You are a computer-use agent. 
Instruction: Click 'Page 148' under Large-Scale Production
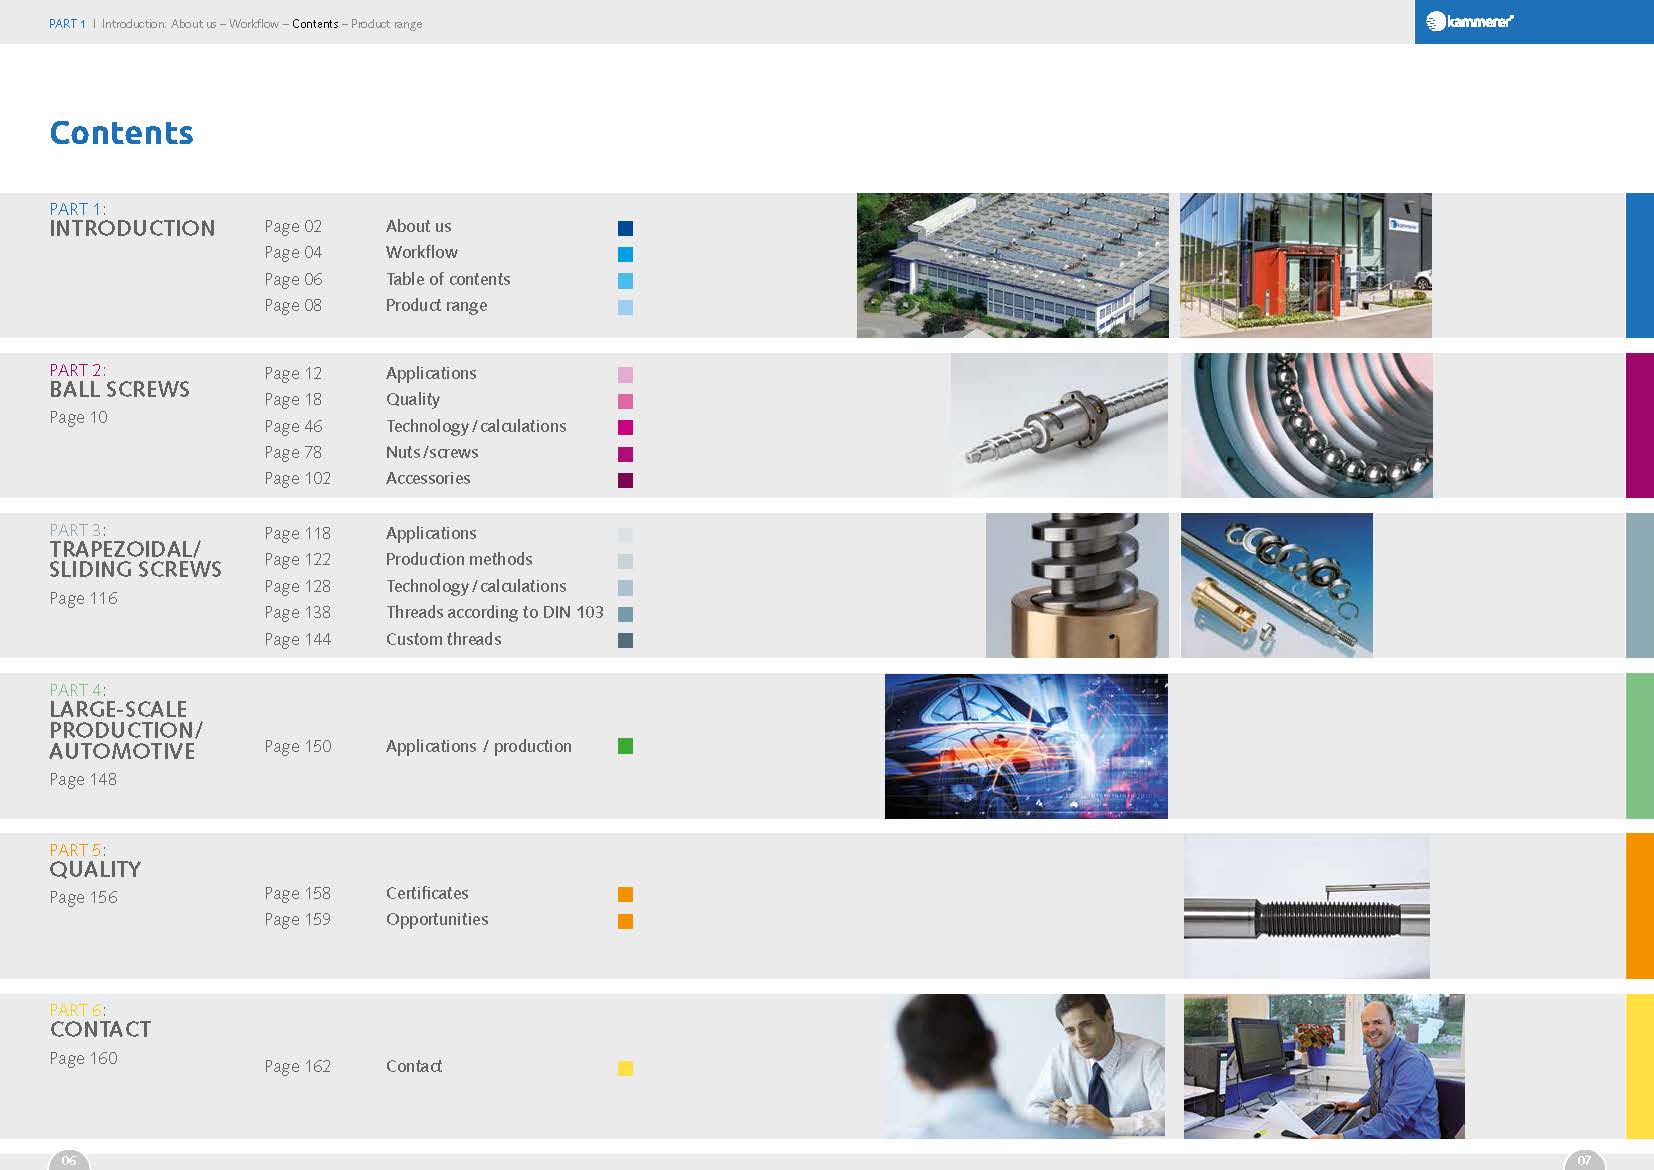83,779
